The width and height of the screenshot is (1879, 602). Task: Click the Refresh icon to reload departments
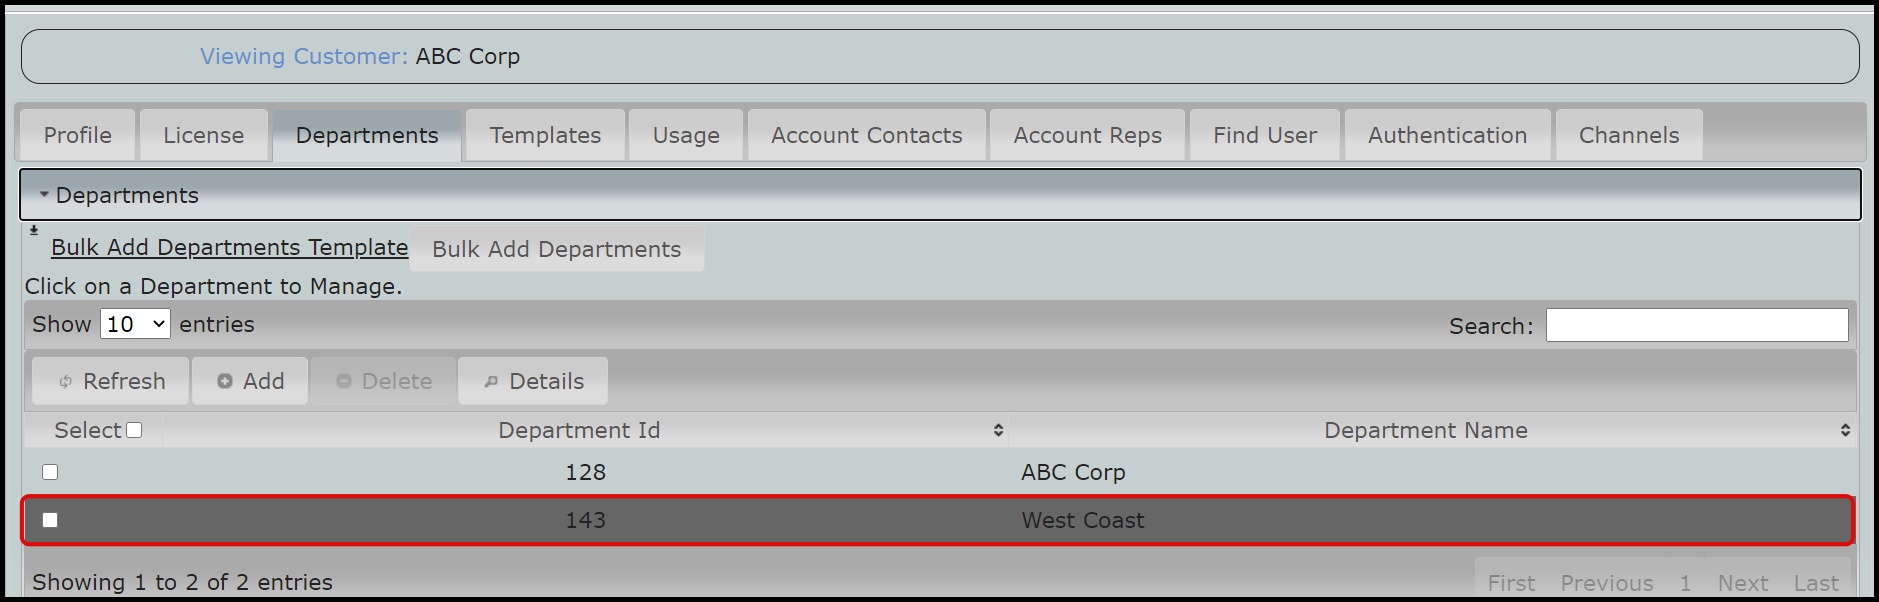point(64,381)
